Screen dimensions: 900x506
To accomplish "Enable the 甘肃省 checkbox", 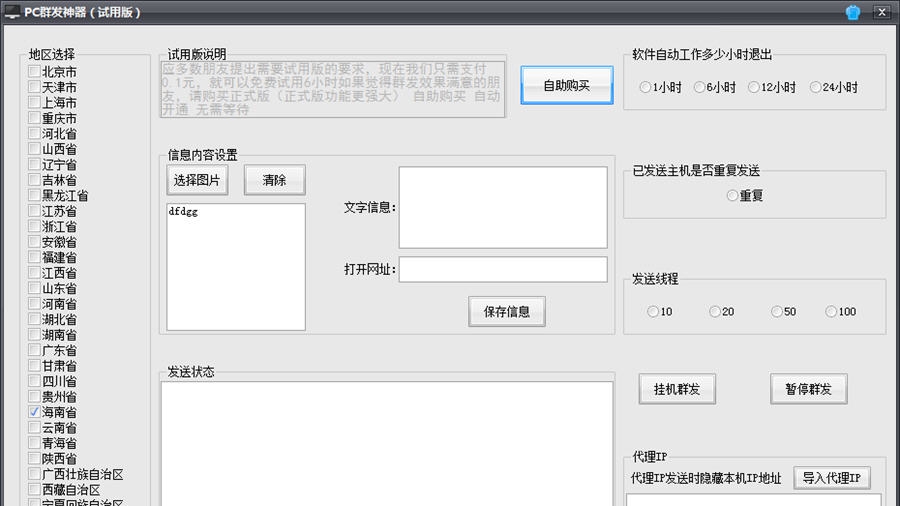I will (x=34, y=366).
